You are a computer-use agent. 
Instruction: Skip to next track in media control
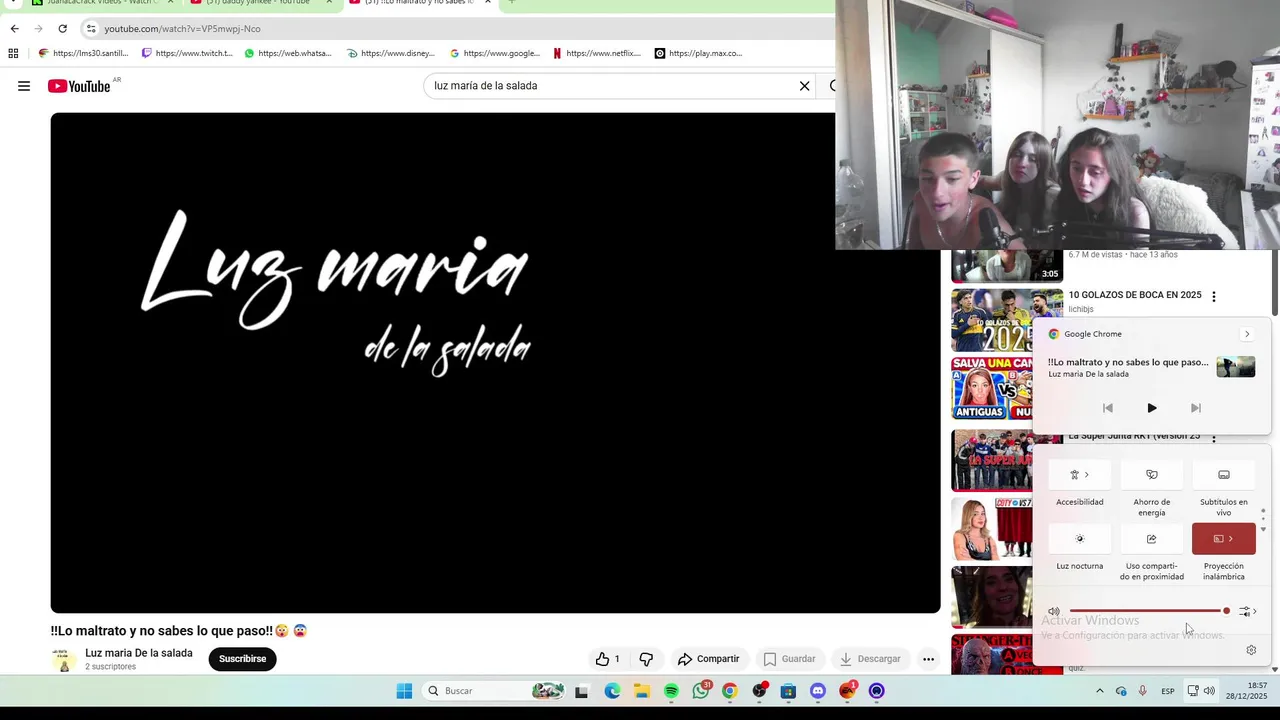[x=1196, y=408]
